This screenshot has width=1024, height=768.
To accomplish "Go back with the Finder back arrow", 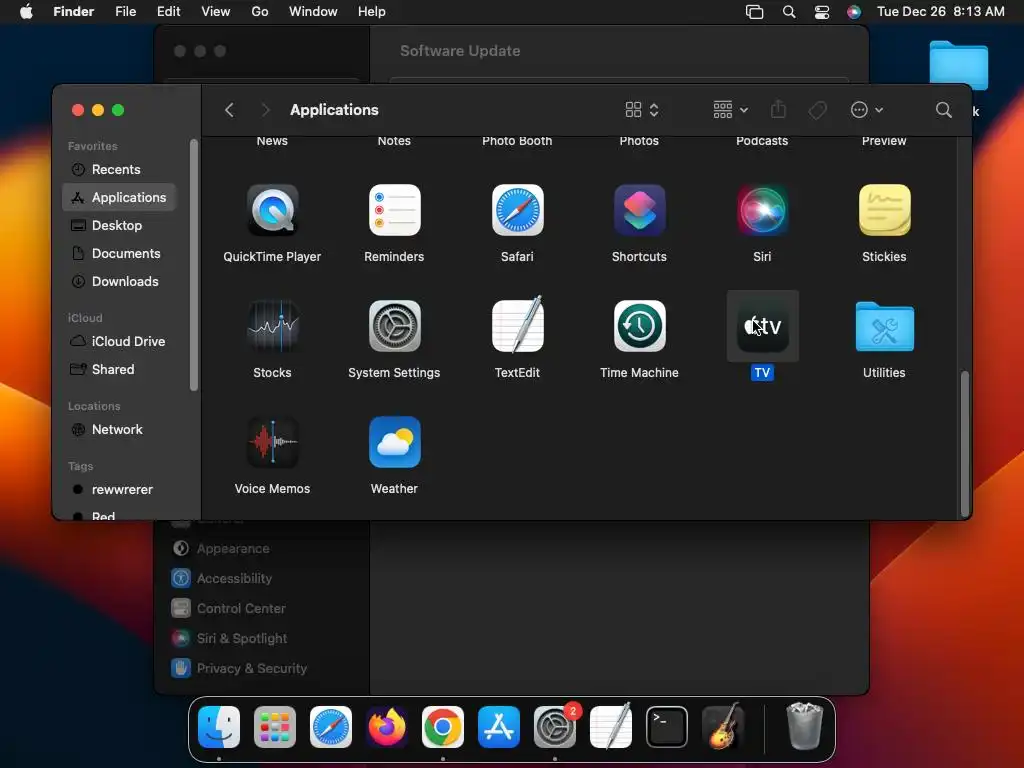I will click(x=229, y=110).
